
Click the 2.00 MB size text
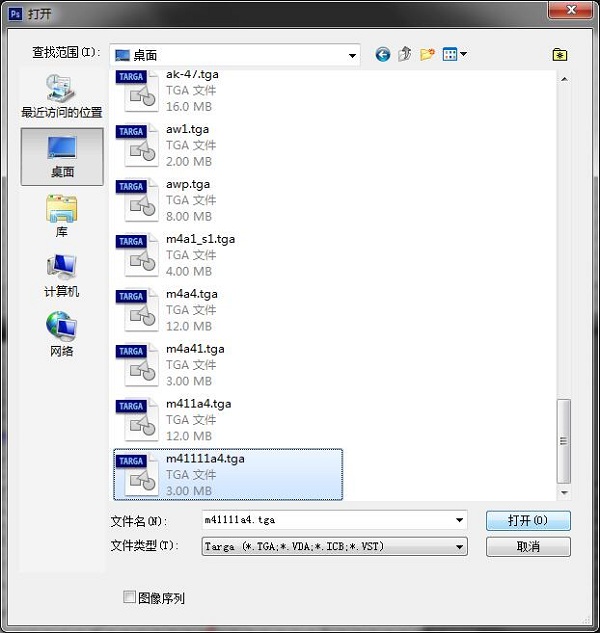tap(189, 161)
